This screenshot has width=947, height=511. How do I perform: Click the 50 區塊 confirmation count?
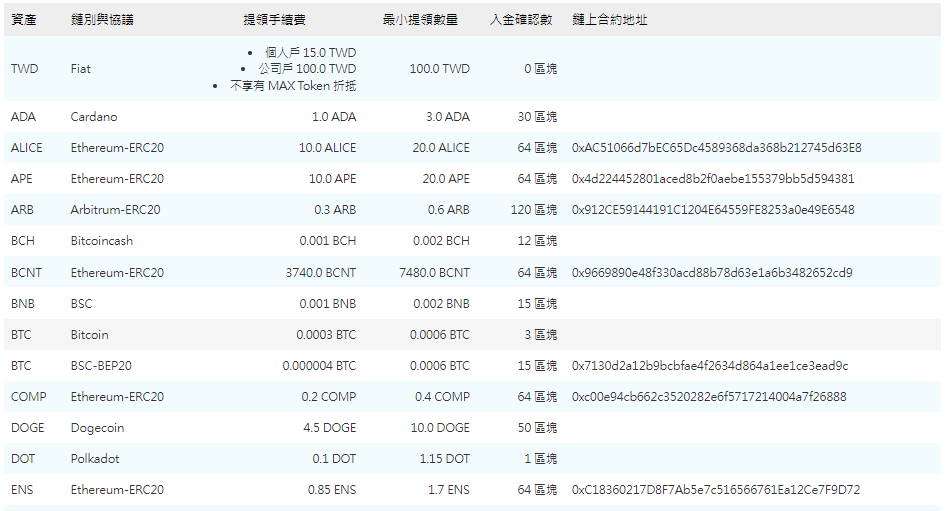[537, 428]
